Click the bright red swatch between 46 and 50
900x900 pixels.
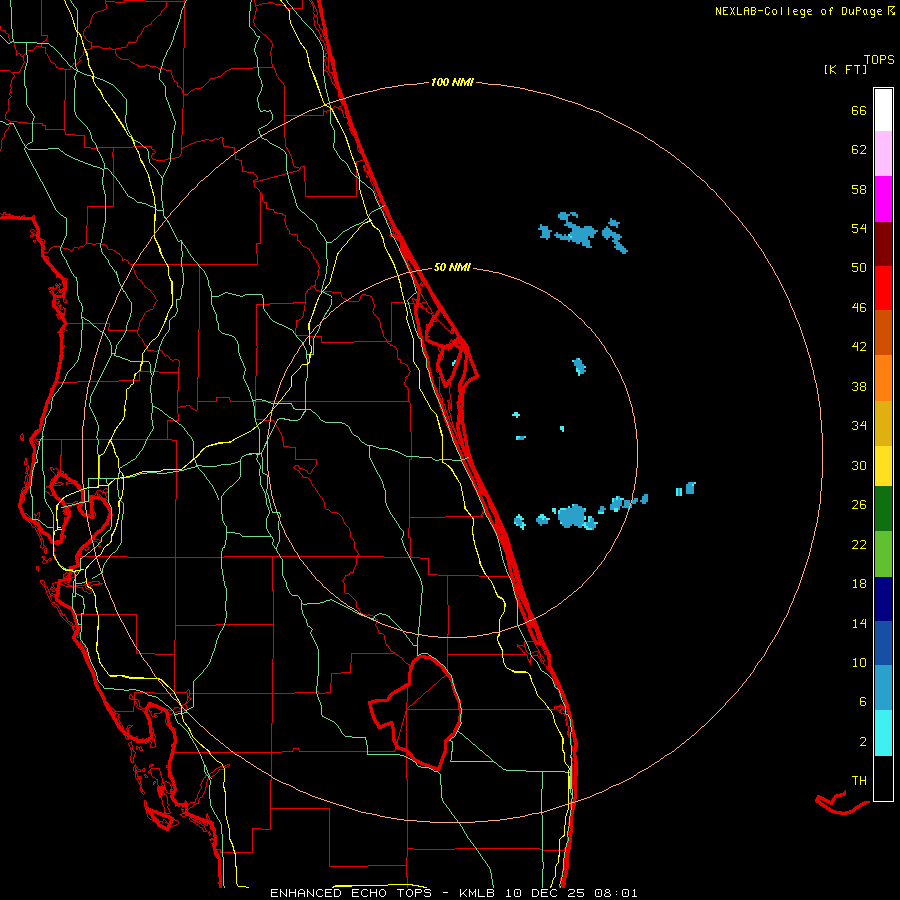pyautogui.click(x=883, y=288)
